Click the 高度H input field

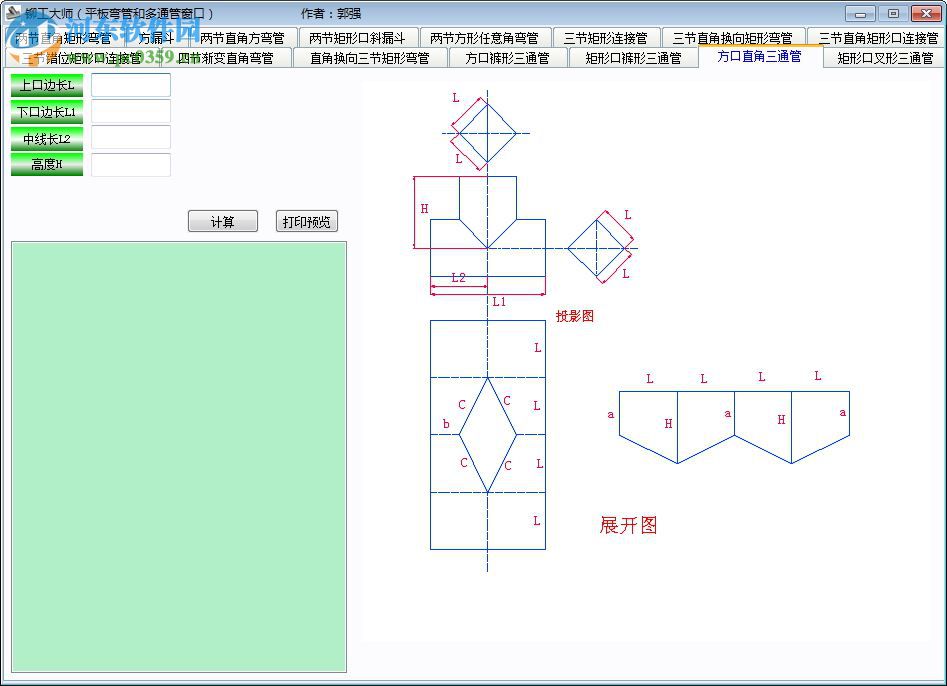131,165
